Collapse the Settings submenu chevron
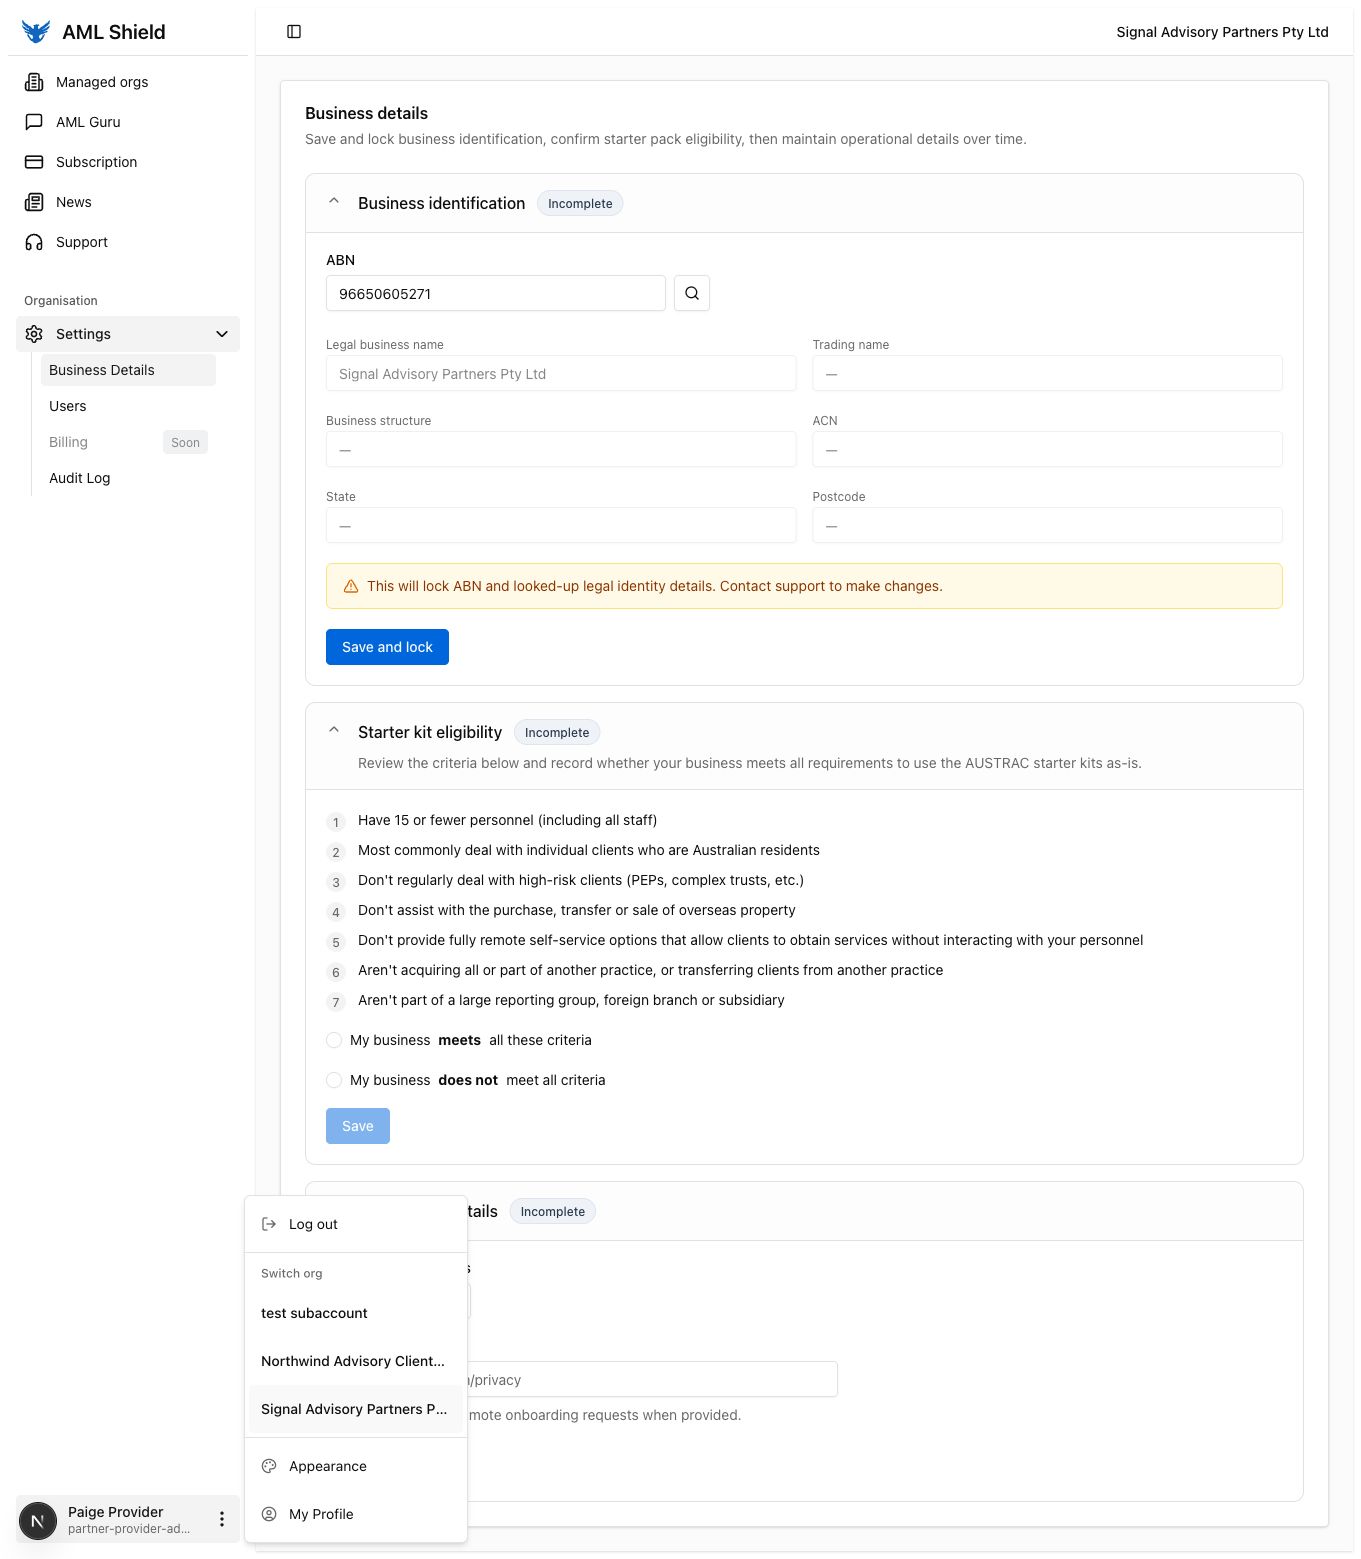The image size is (1361, 1559). [222, 334]
